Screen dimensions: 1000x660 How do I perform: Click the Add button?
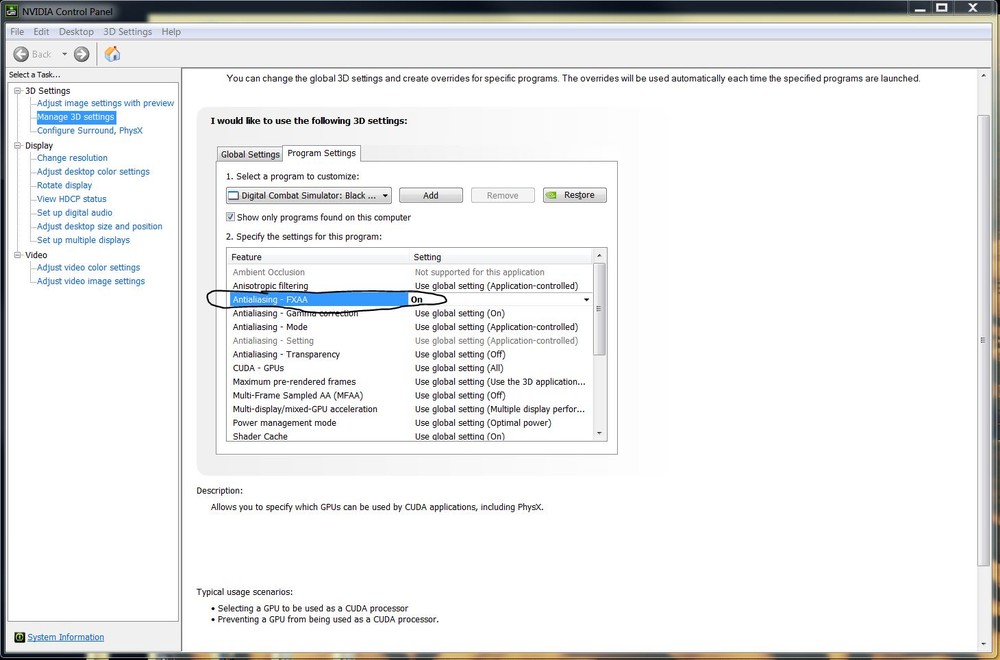[x=431, y=195]
